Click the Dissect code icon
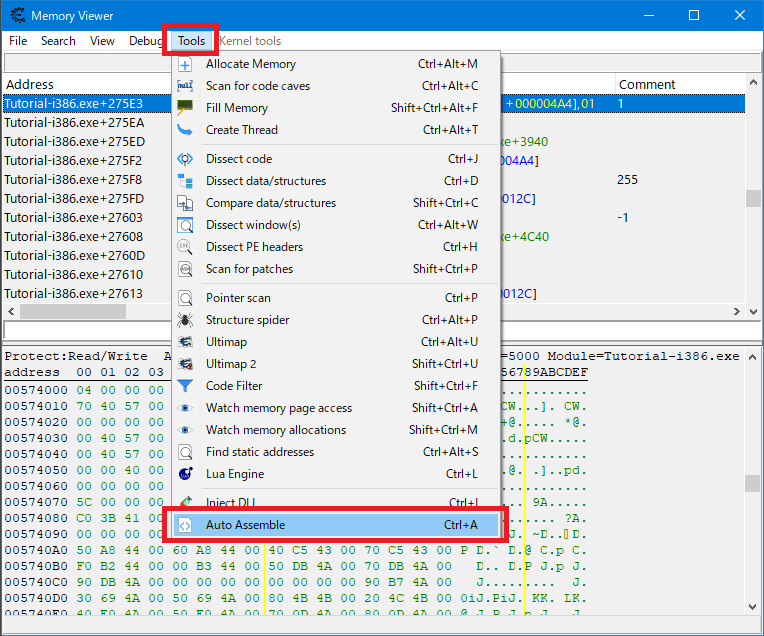This screenshot has width=764, height=636. click(185, 159)
